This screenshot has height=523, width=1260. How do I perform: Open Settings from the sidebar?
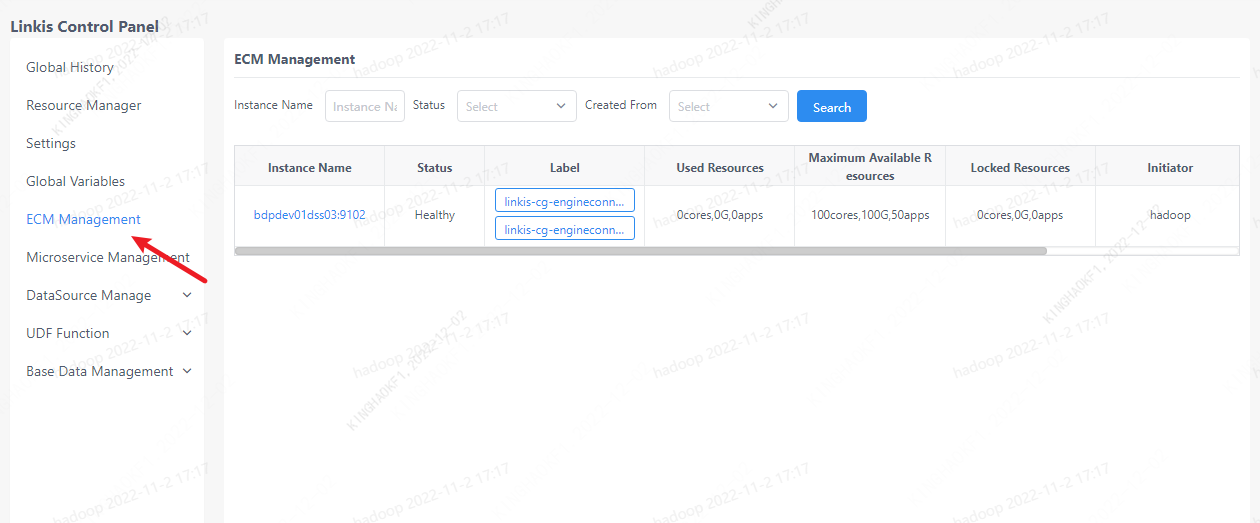coord(51,143)
